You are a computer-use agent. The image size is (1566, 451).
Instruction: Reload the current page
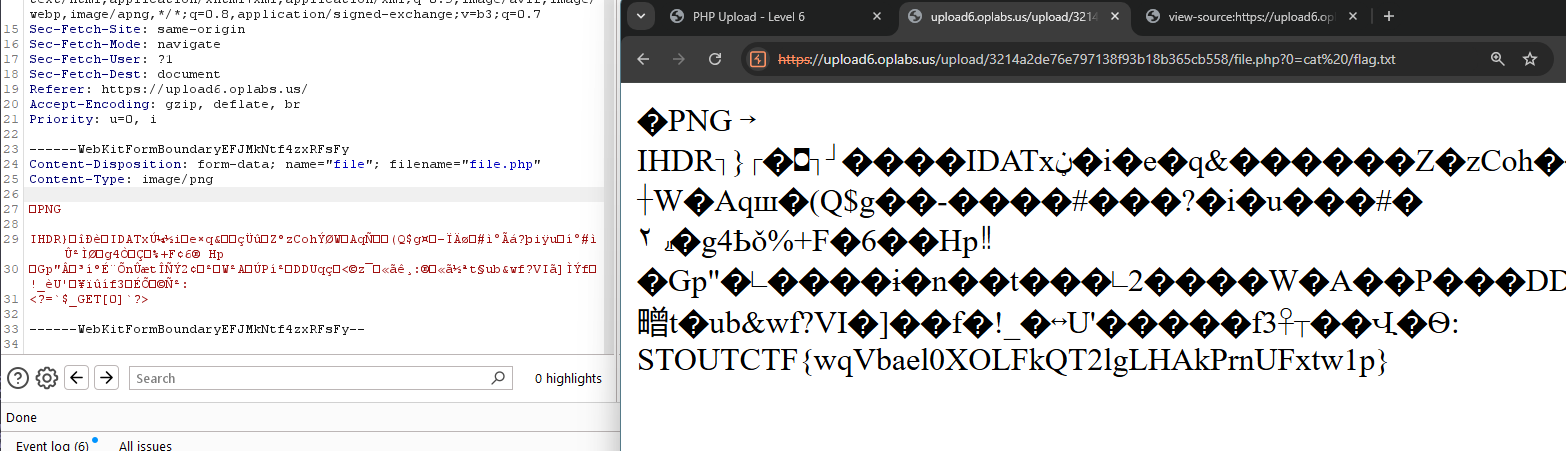coord(715,59)
